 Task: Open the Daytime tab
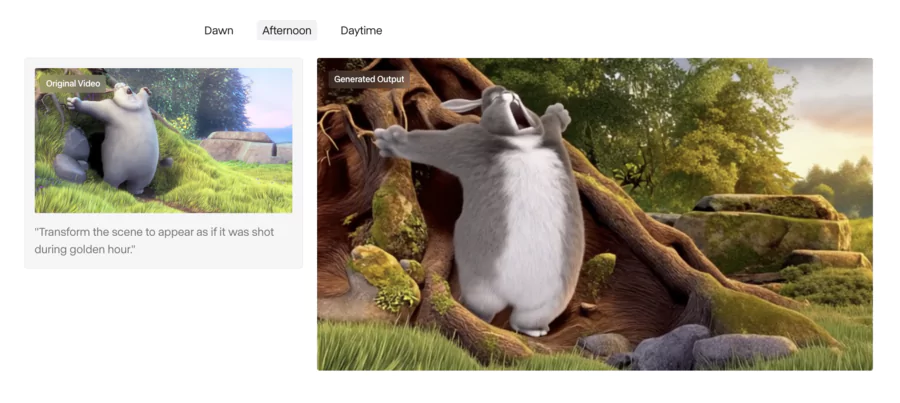[x=361, y=30]
